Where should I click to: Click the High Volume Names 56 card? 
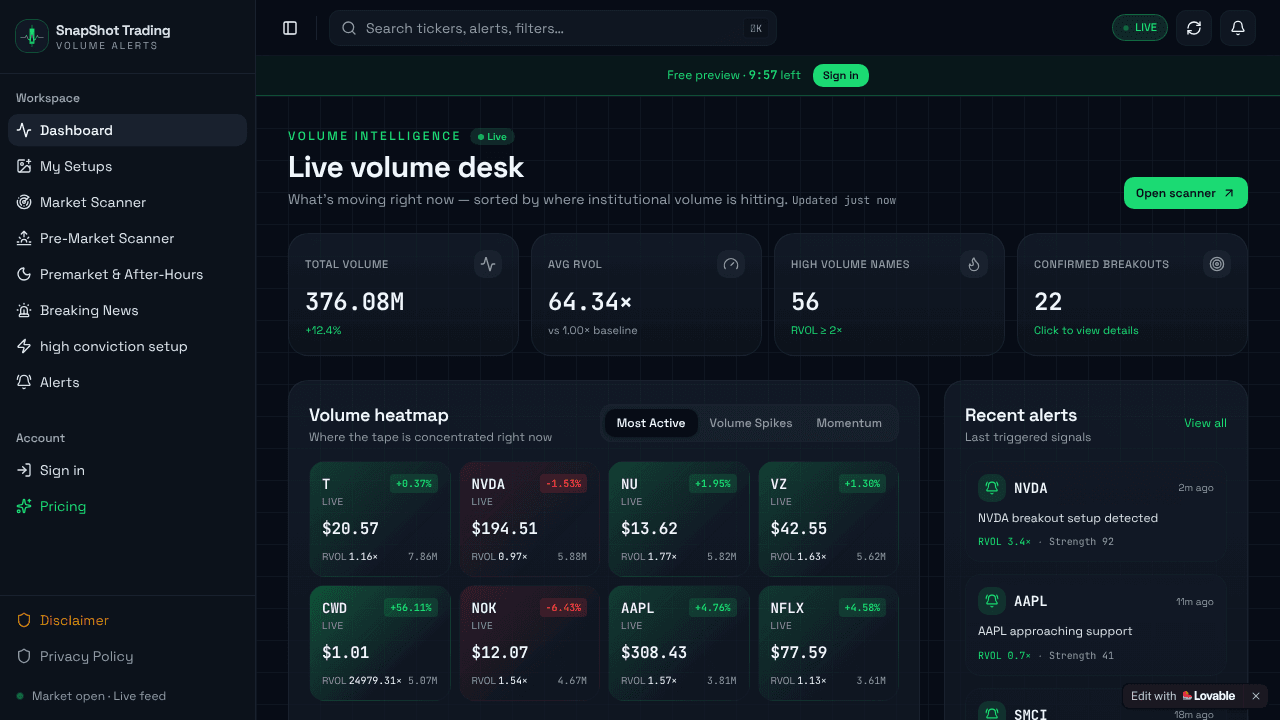[889, 295]
